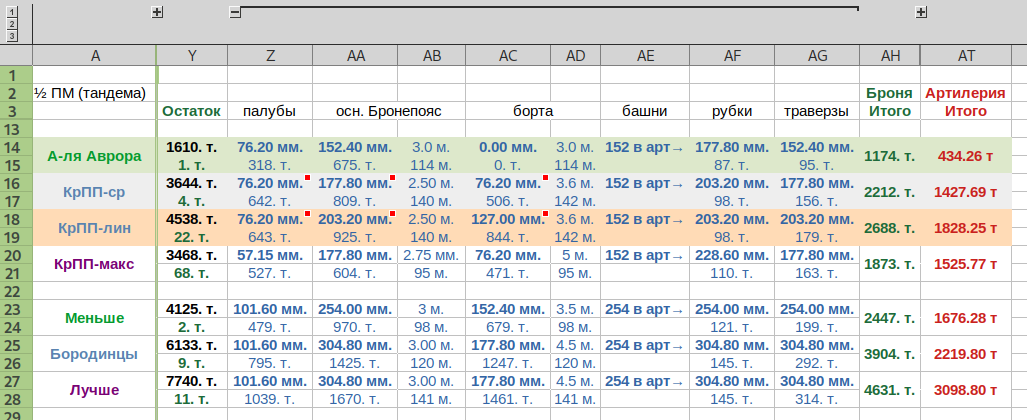Select the 'КрПП-макс' row label
Viewport: 1027px width, 420px height.
tap(94, 264)
